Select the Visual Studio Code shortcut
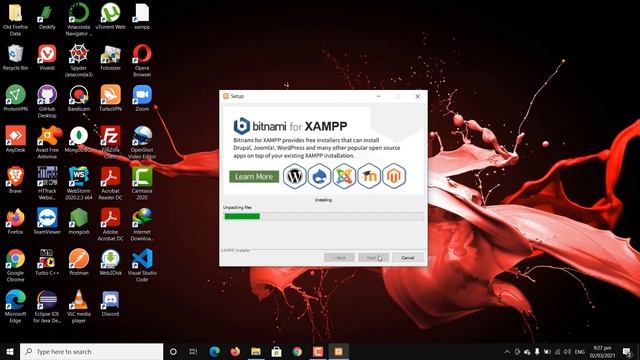The height and width of the screenshot is (360, 640). tap(142, 265)
